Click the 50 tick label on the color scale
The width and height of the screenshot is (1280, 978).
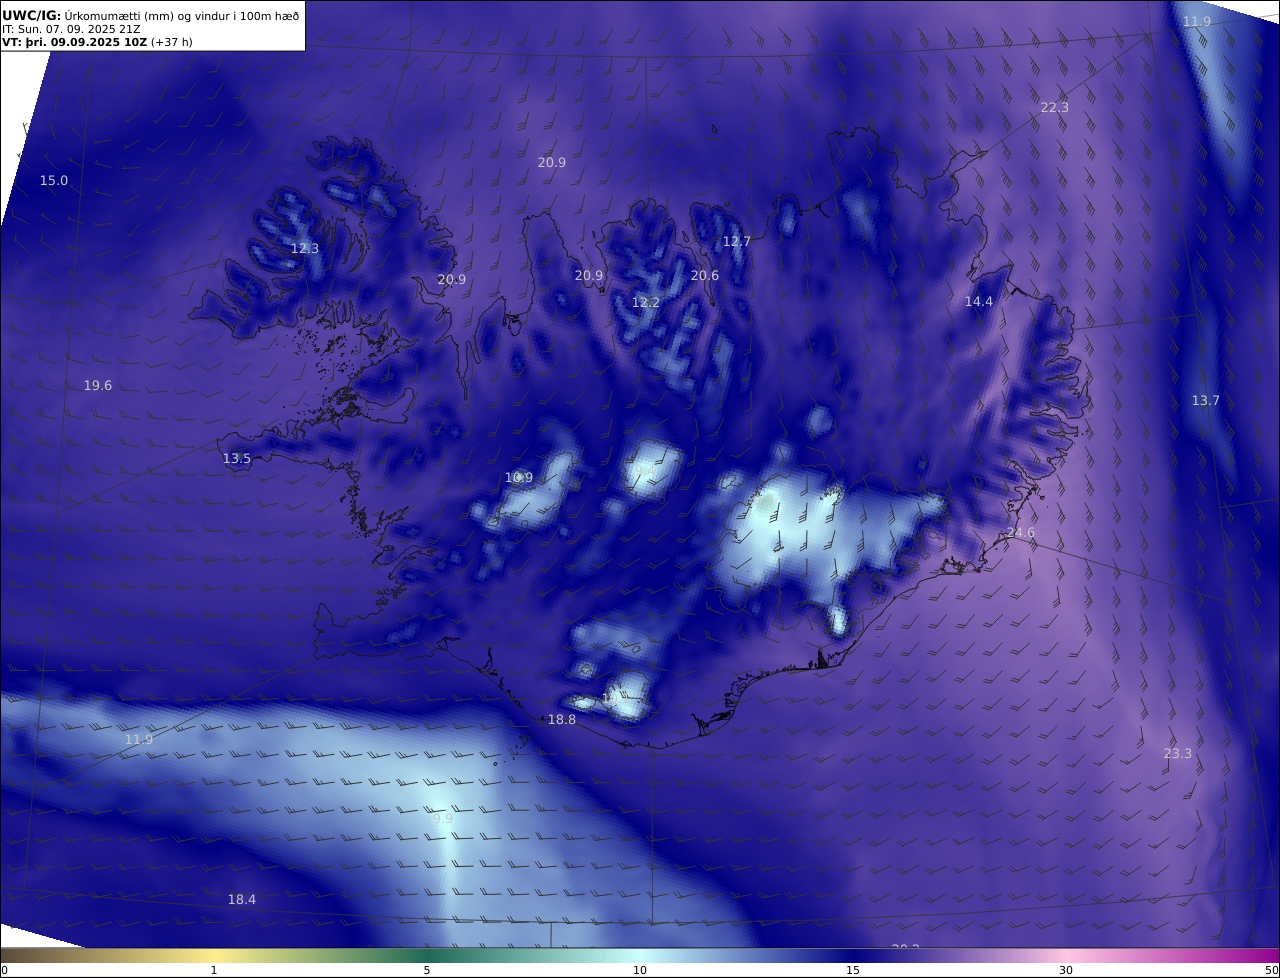coord(1271,970)
